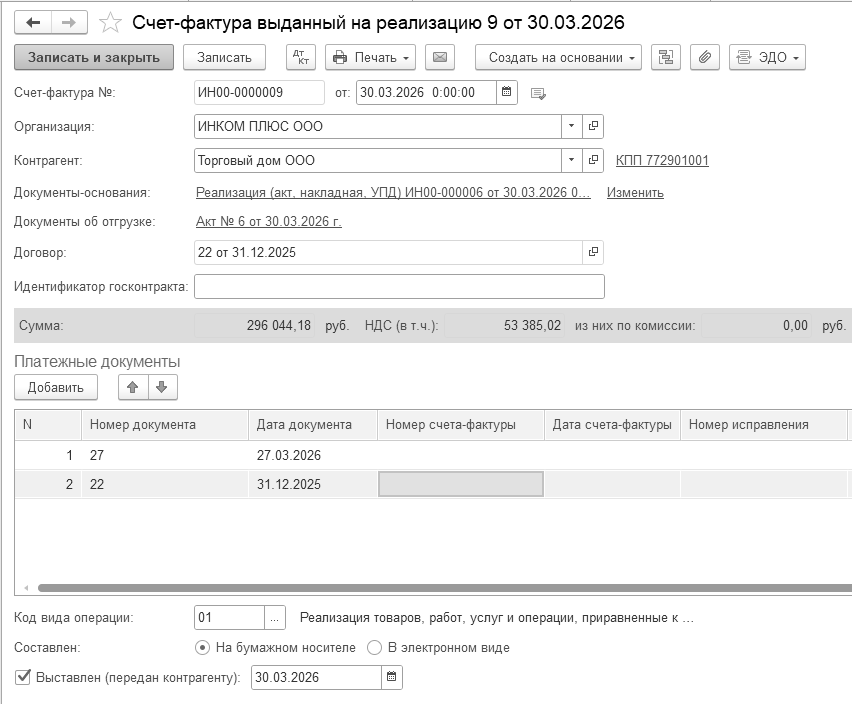Click the Контрагент field Торговый дом ООО
The image size is (852, 704).
(378, 160)
